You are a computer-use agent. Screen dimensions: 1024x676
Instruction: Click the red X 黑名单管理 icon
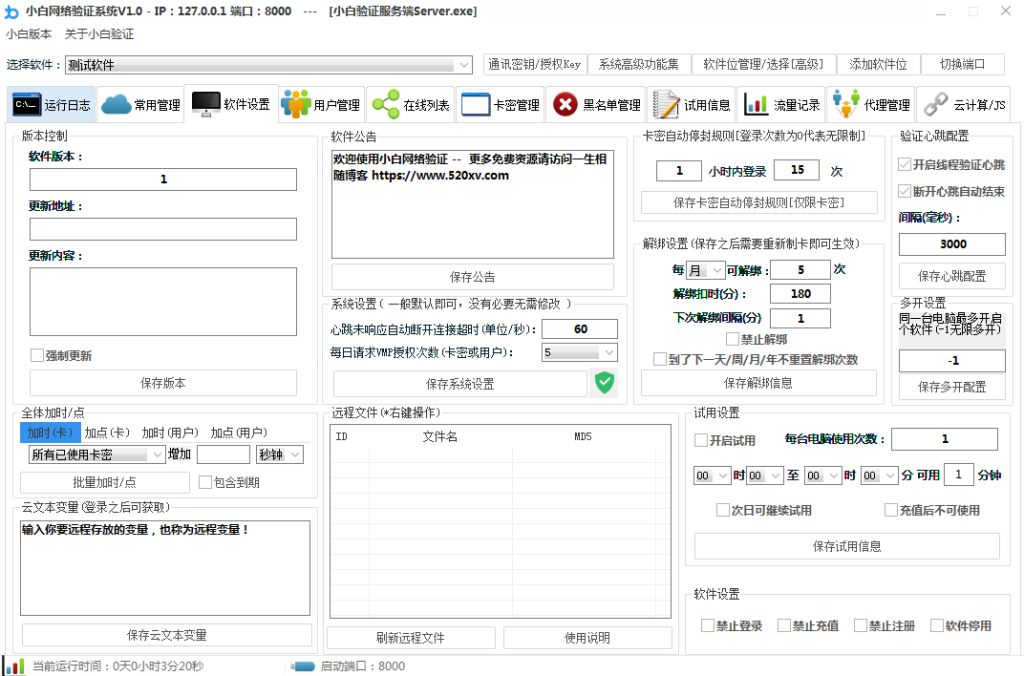pos(563,102)
